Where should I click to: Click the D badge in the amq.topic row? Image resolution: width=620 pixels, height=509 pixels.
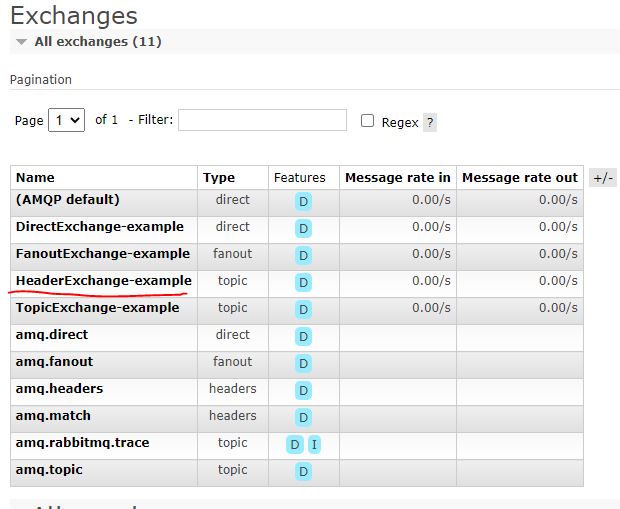(x=303, y=471)
